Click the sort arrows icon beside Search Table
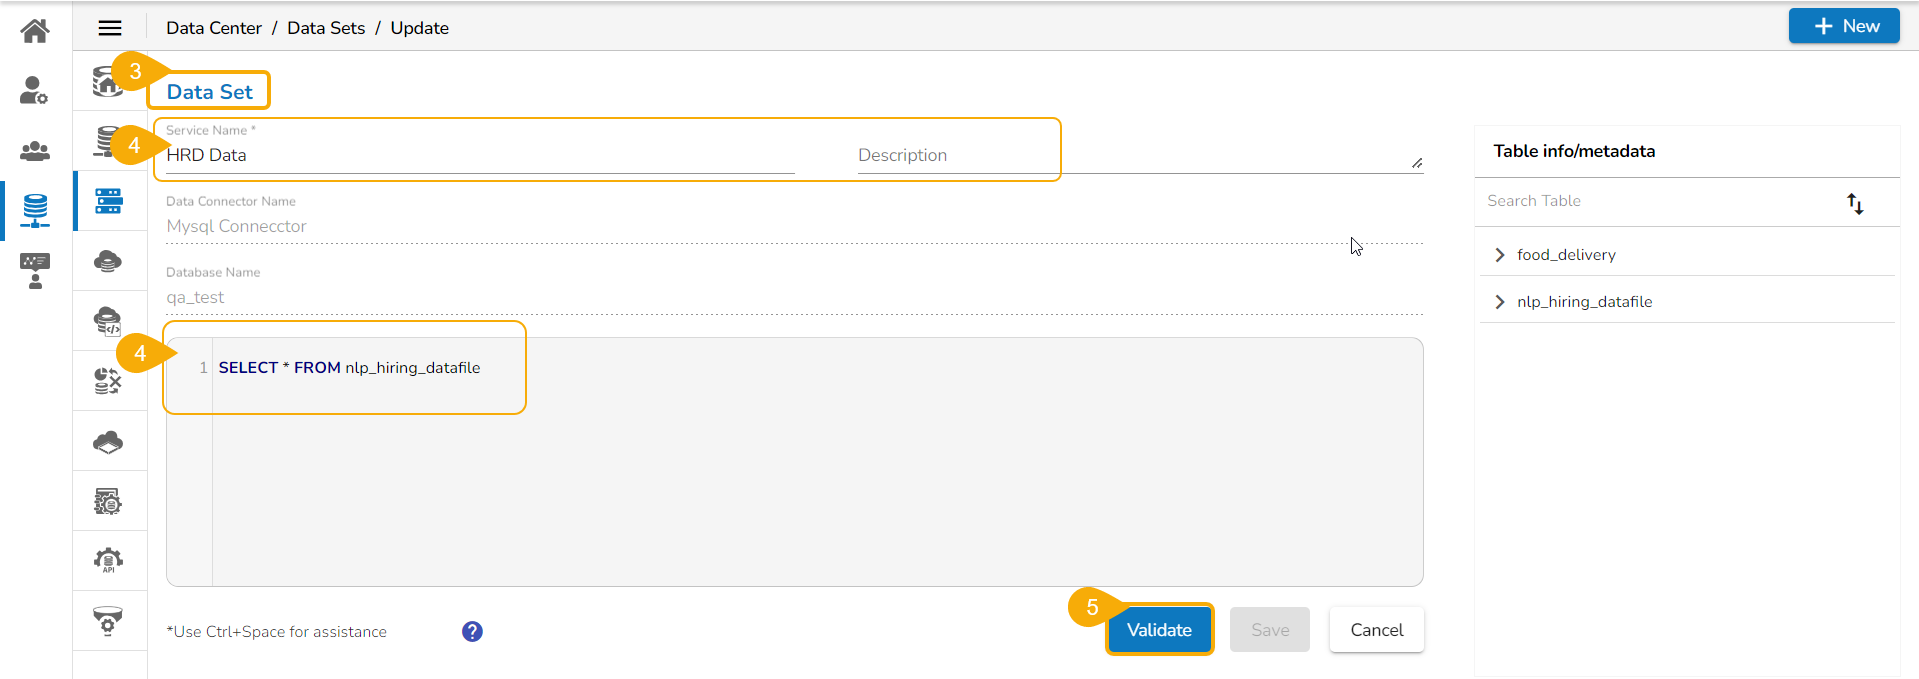This screenshot has width=1919, height=679. pos(1855,204)
